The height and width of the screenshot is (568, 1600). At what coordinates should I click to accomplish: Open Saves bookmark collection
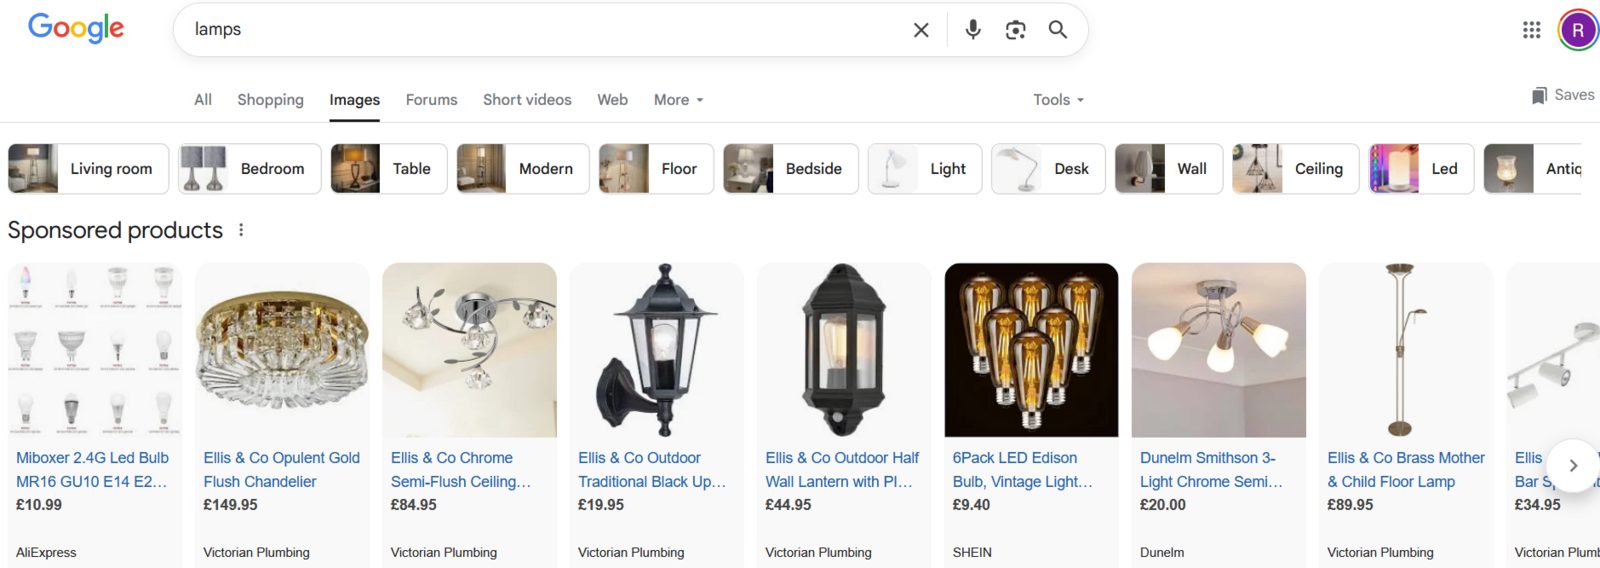pyautogui.click(x=1562, y=95)
